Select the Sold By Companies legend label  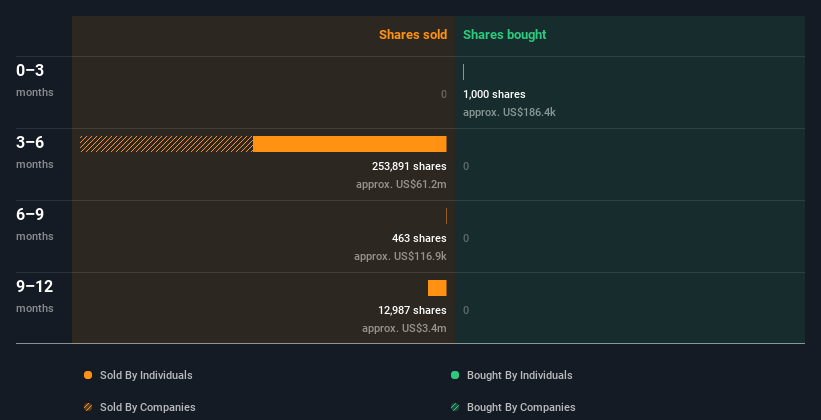[148, 407]
